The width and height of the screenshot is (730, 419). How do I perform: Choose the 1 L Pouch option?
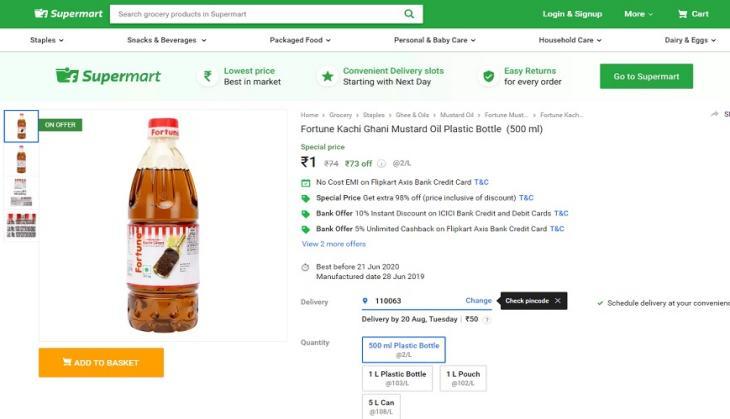coord(463,378)
